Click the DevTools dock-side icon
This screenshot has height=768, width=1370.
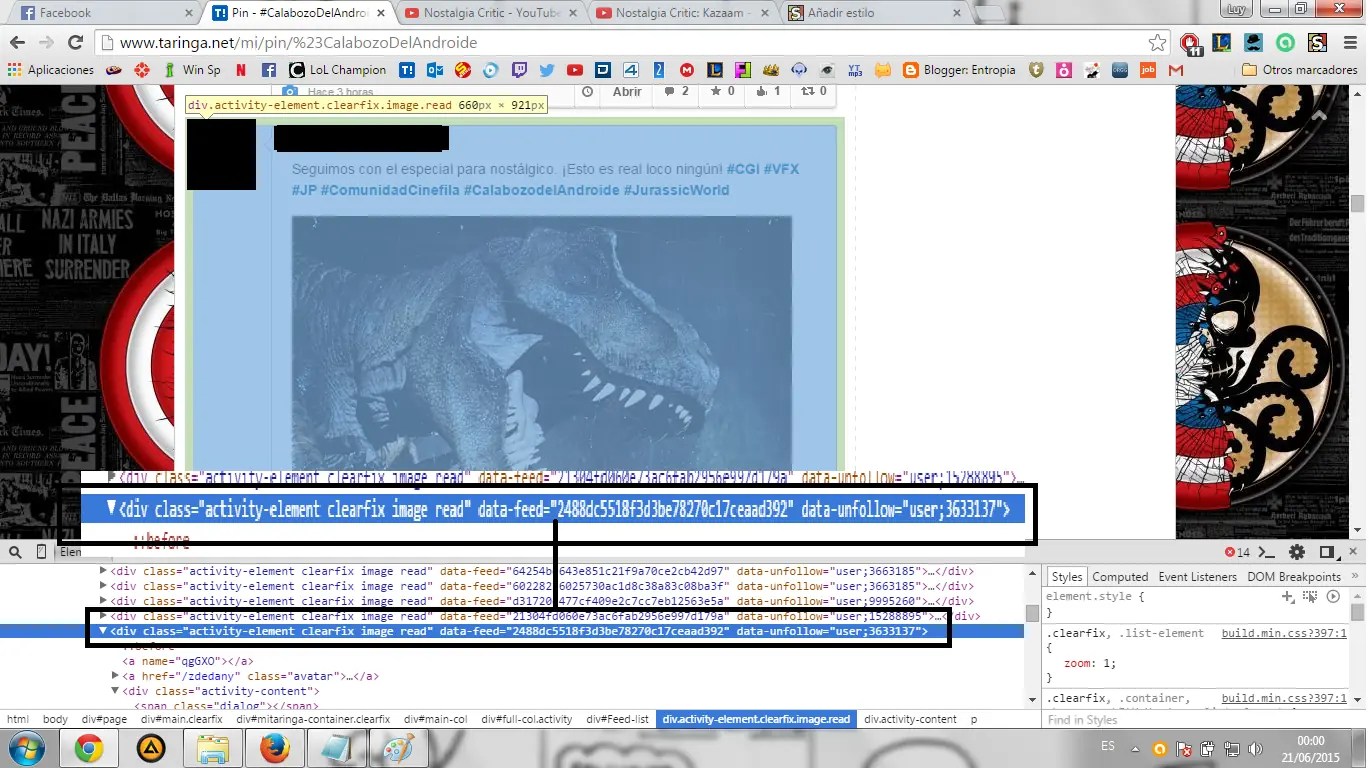(1327, 552)
